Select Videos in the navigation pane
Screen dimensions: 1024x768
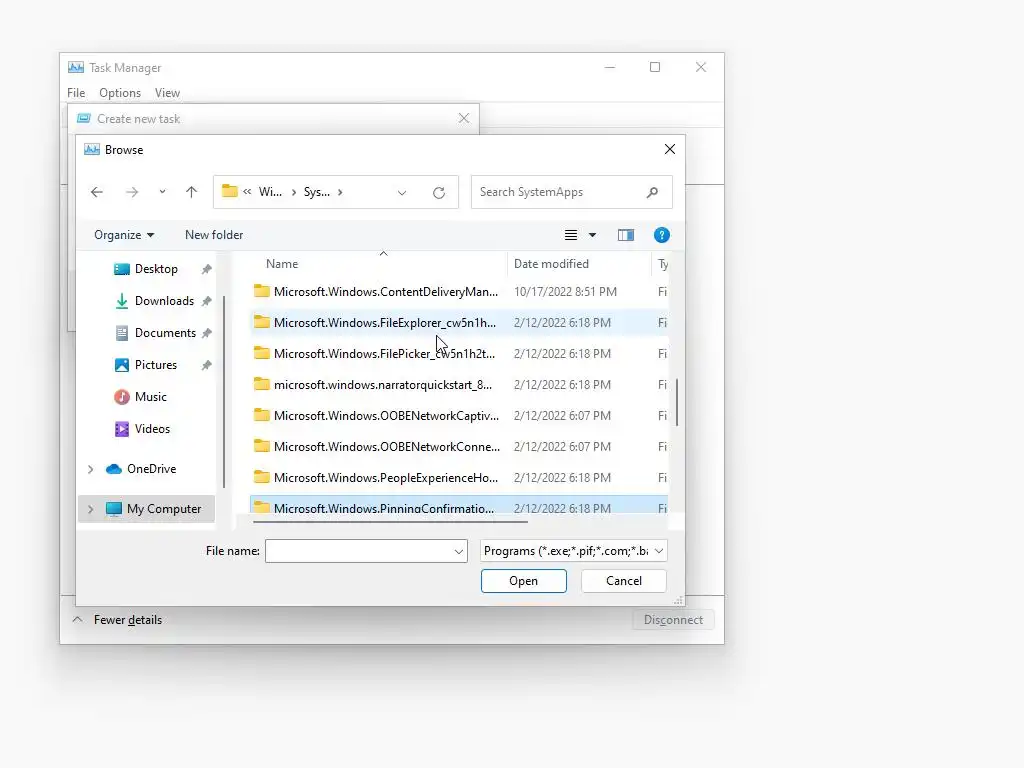click(152, 429)
